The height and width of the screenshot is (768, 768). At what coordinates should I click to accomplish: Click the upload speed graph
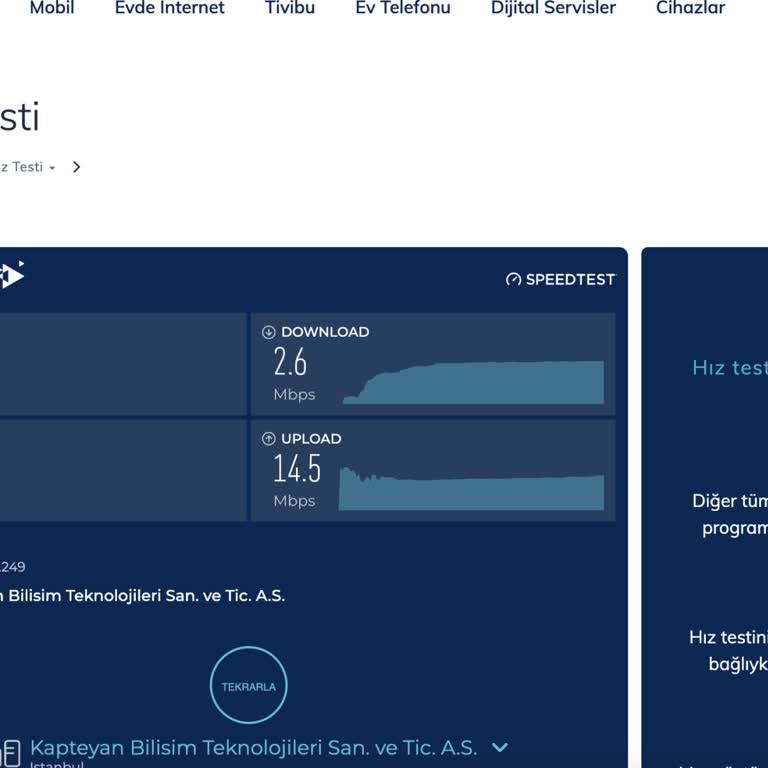(471, 490)
